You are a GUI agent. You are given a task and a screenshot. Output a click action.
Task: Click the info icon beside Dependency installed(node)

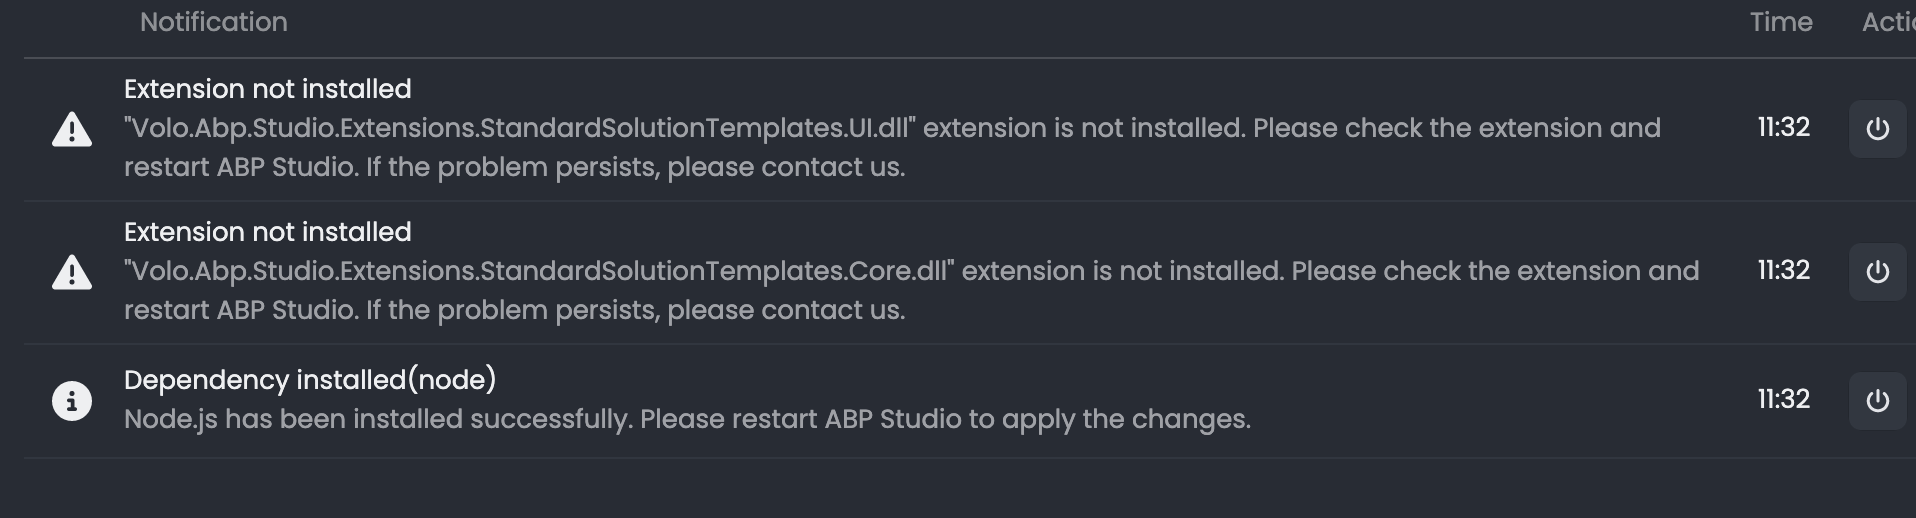[x=72, y=401]
